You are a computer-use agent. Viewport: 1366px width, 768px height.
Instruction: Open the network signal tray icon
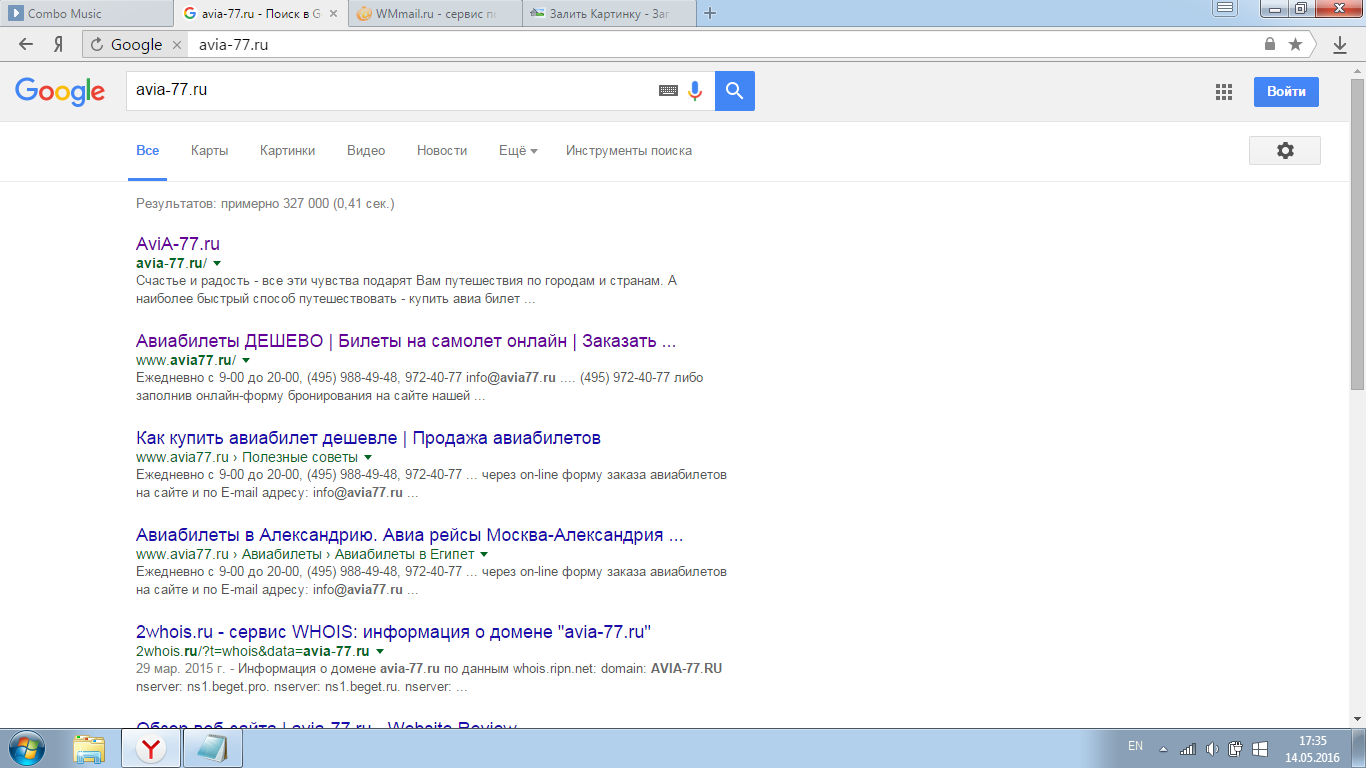[x=1188, y=749]
